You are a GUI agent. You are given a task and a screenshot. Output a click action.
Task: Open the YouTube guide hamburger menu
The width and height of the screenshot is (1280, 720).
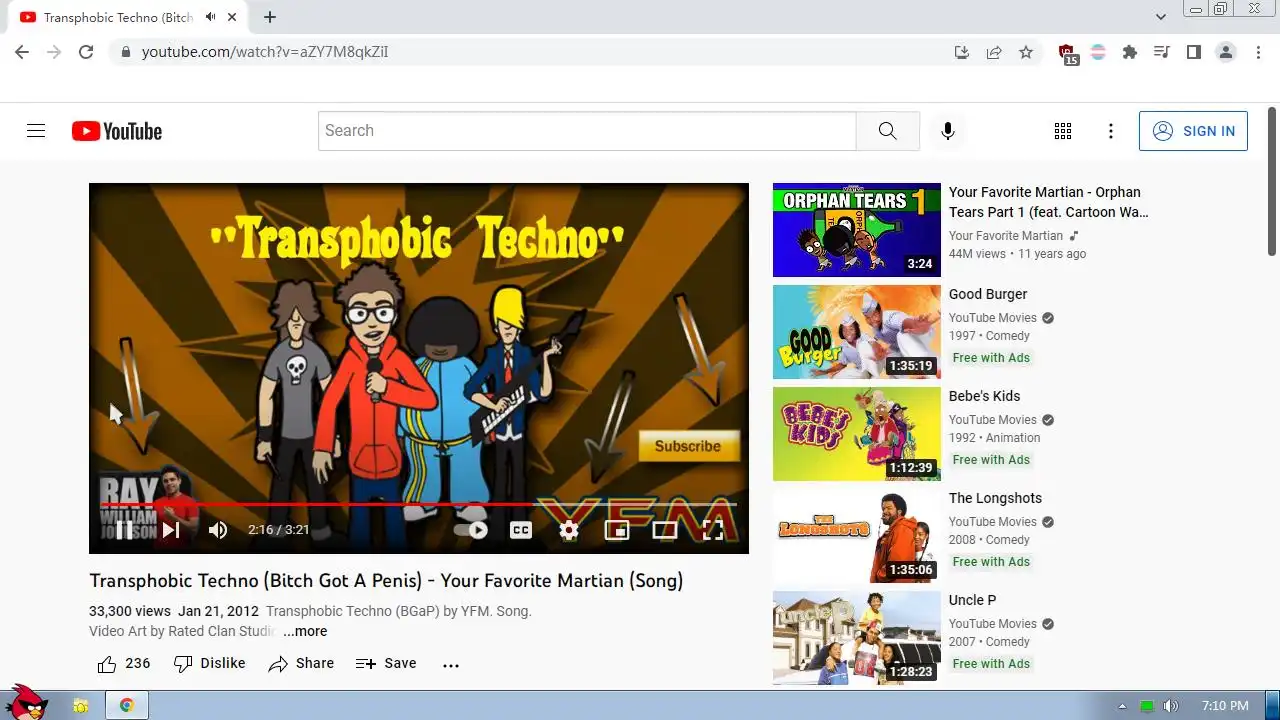pyautogui.click(x=36, y=131)
